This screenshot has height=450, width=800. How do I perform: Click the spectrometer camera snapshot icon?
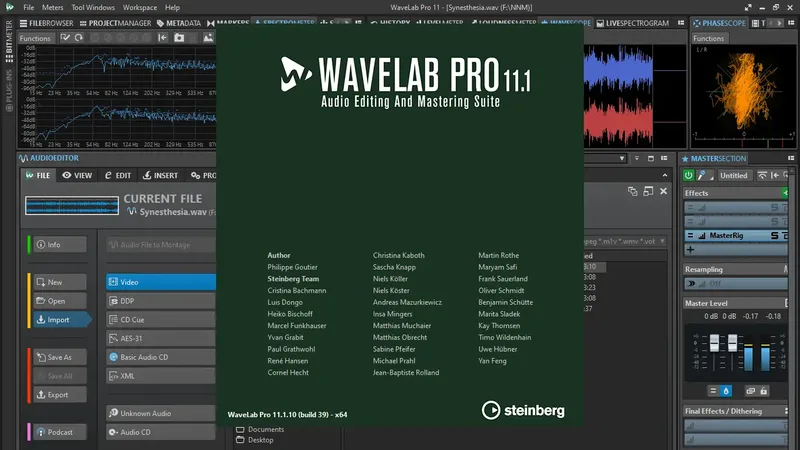[179, 38]
